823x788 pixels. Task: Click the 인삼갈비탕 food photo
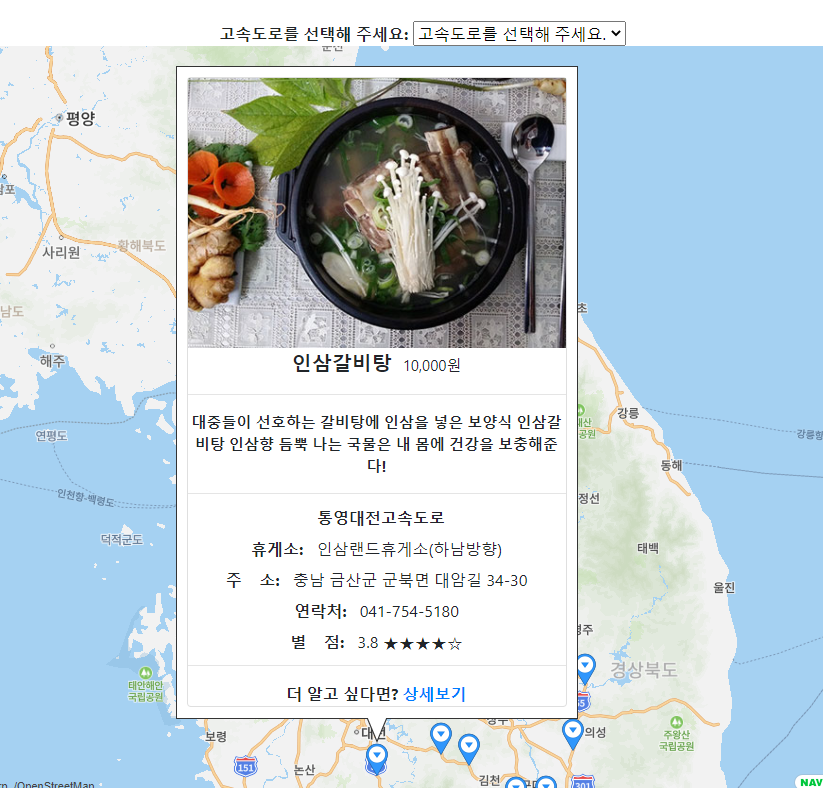pos(377,213)
